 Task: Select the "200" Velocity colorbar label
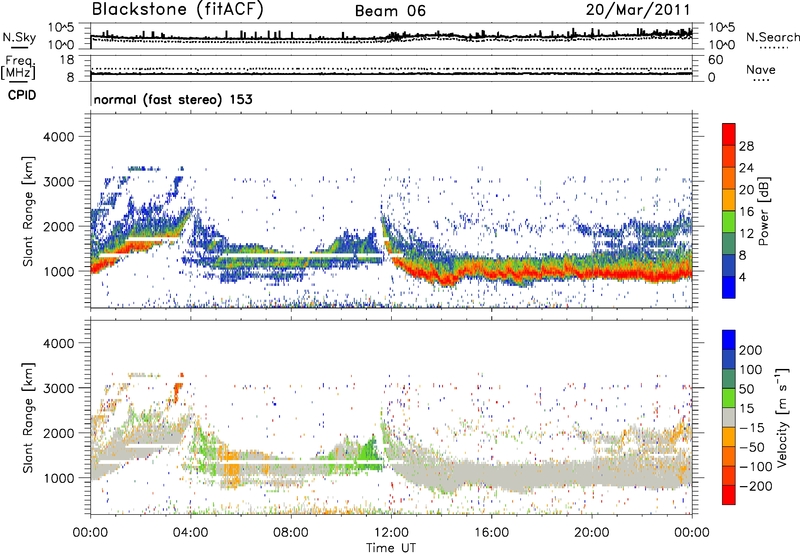coord(751,350)
